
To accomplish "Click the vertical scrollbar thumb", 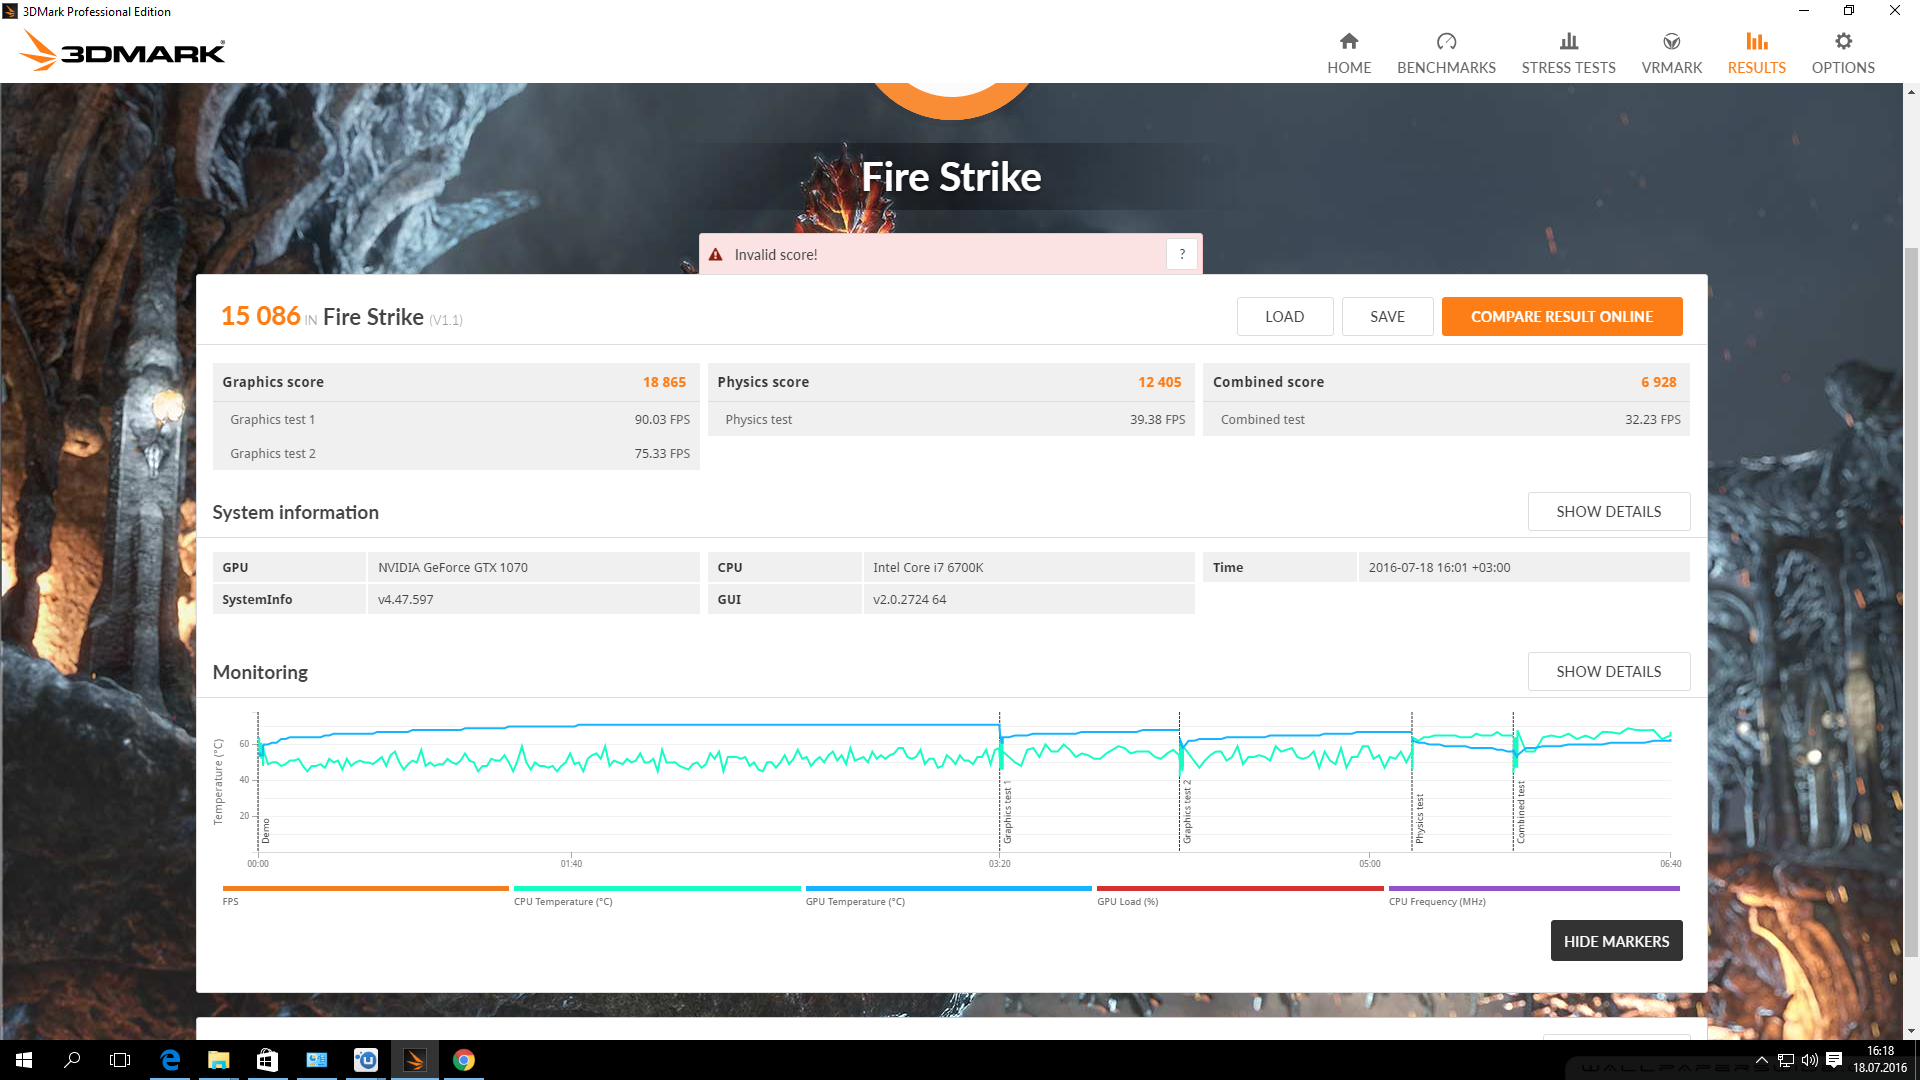I will [1911, 600].
